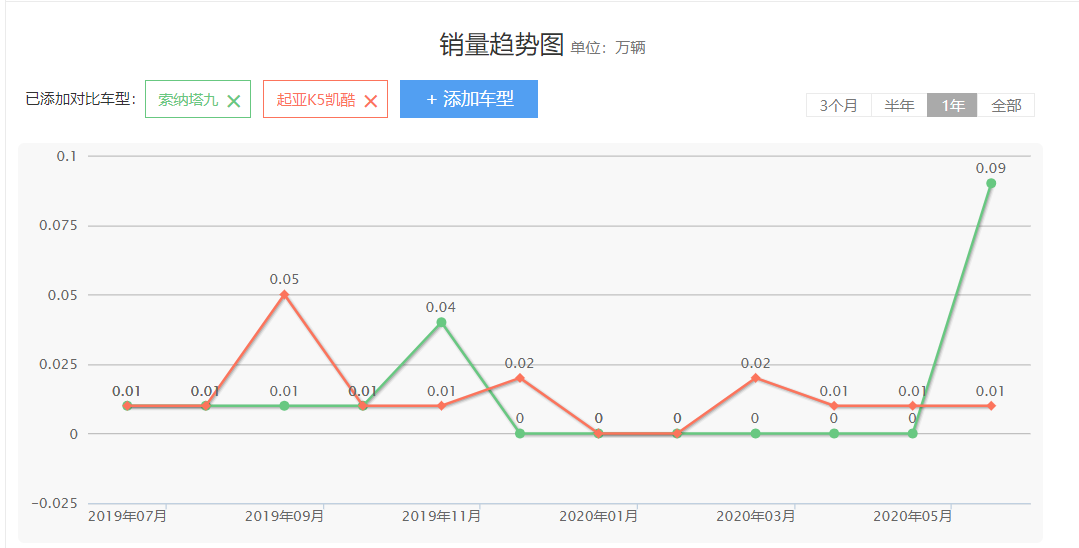The width and height of the screenshot is (1079, 548).
Task: Click the green 0.01 point under 0.05 peak
Action: point(284,405)
